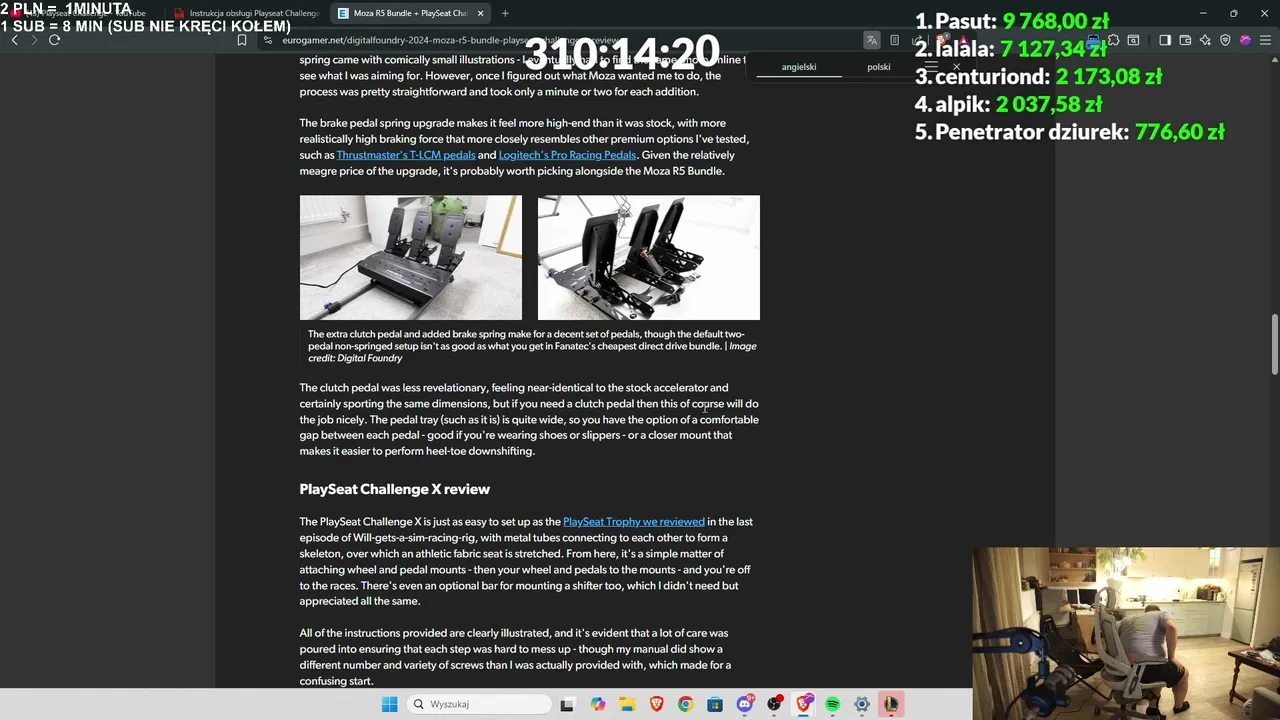The width and height of the screenshot is (1280, 720).
Task: Click the share page icon in address bar
Action: pos(917,40)
